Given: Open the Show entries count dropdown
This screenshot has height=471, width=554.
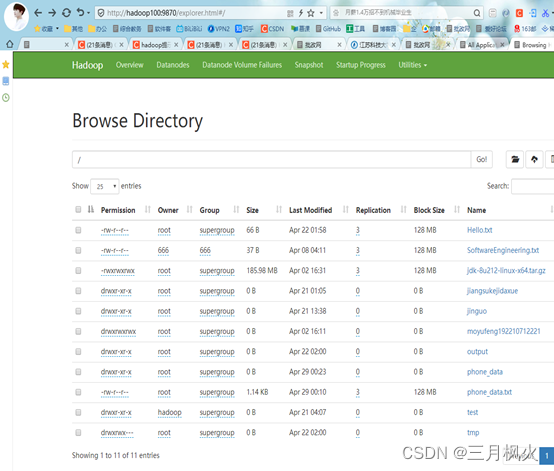Looking at the screenshot, I should [105, 186].
